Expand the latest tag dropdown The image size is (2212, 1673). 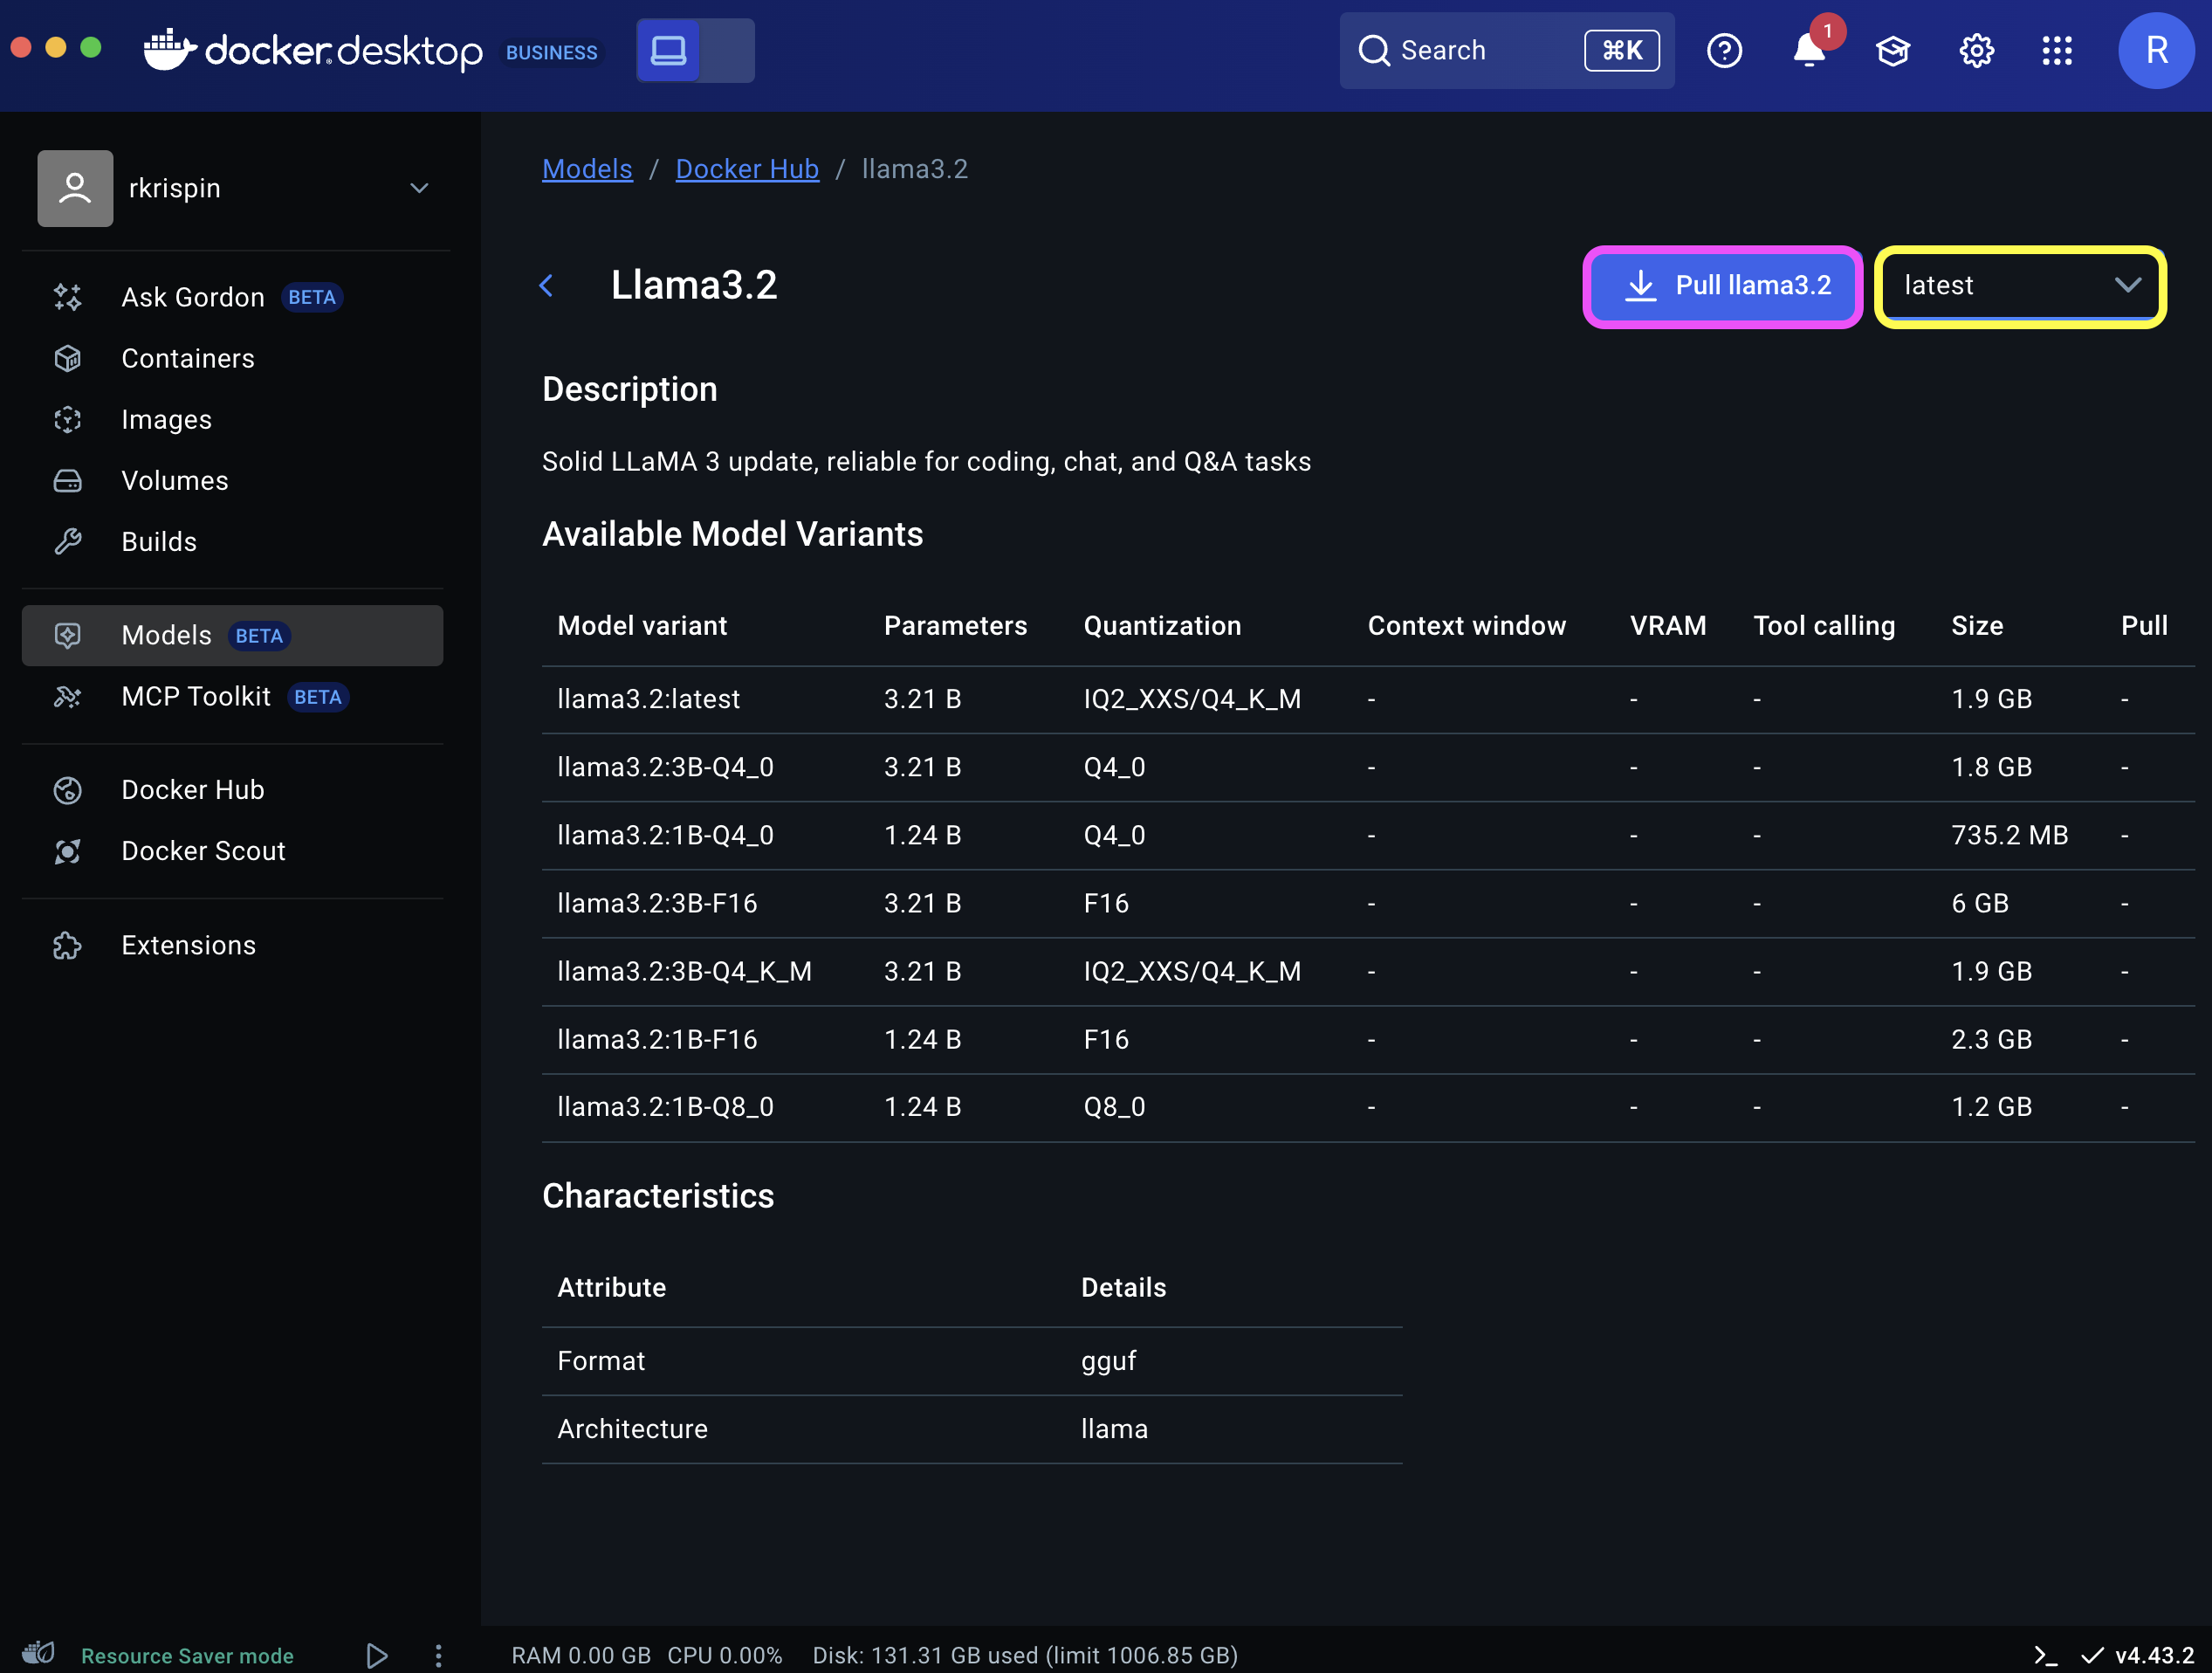pyautogui.click(x=2020, y=286)
